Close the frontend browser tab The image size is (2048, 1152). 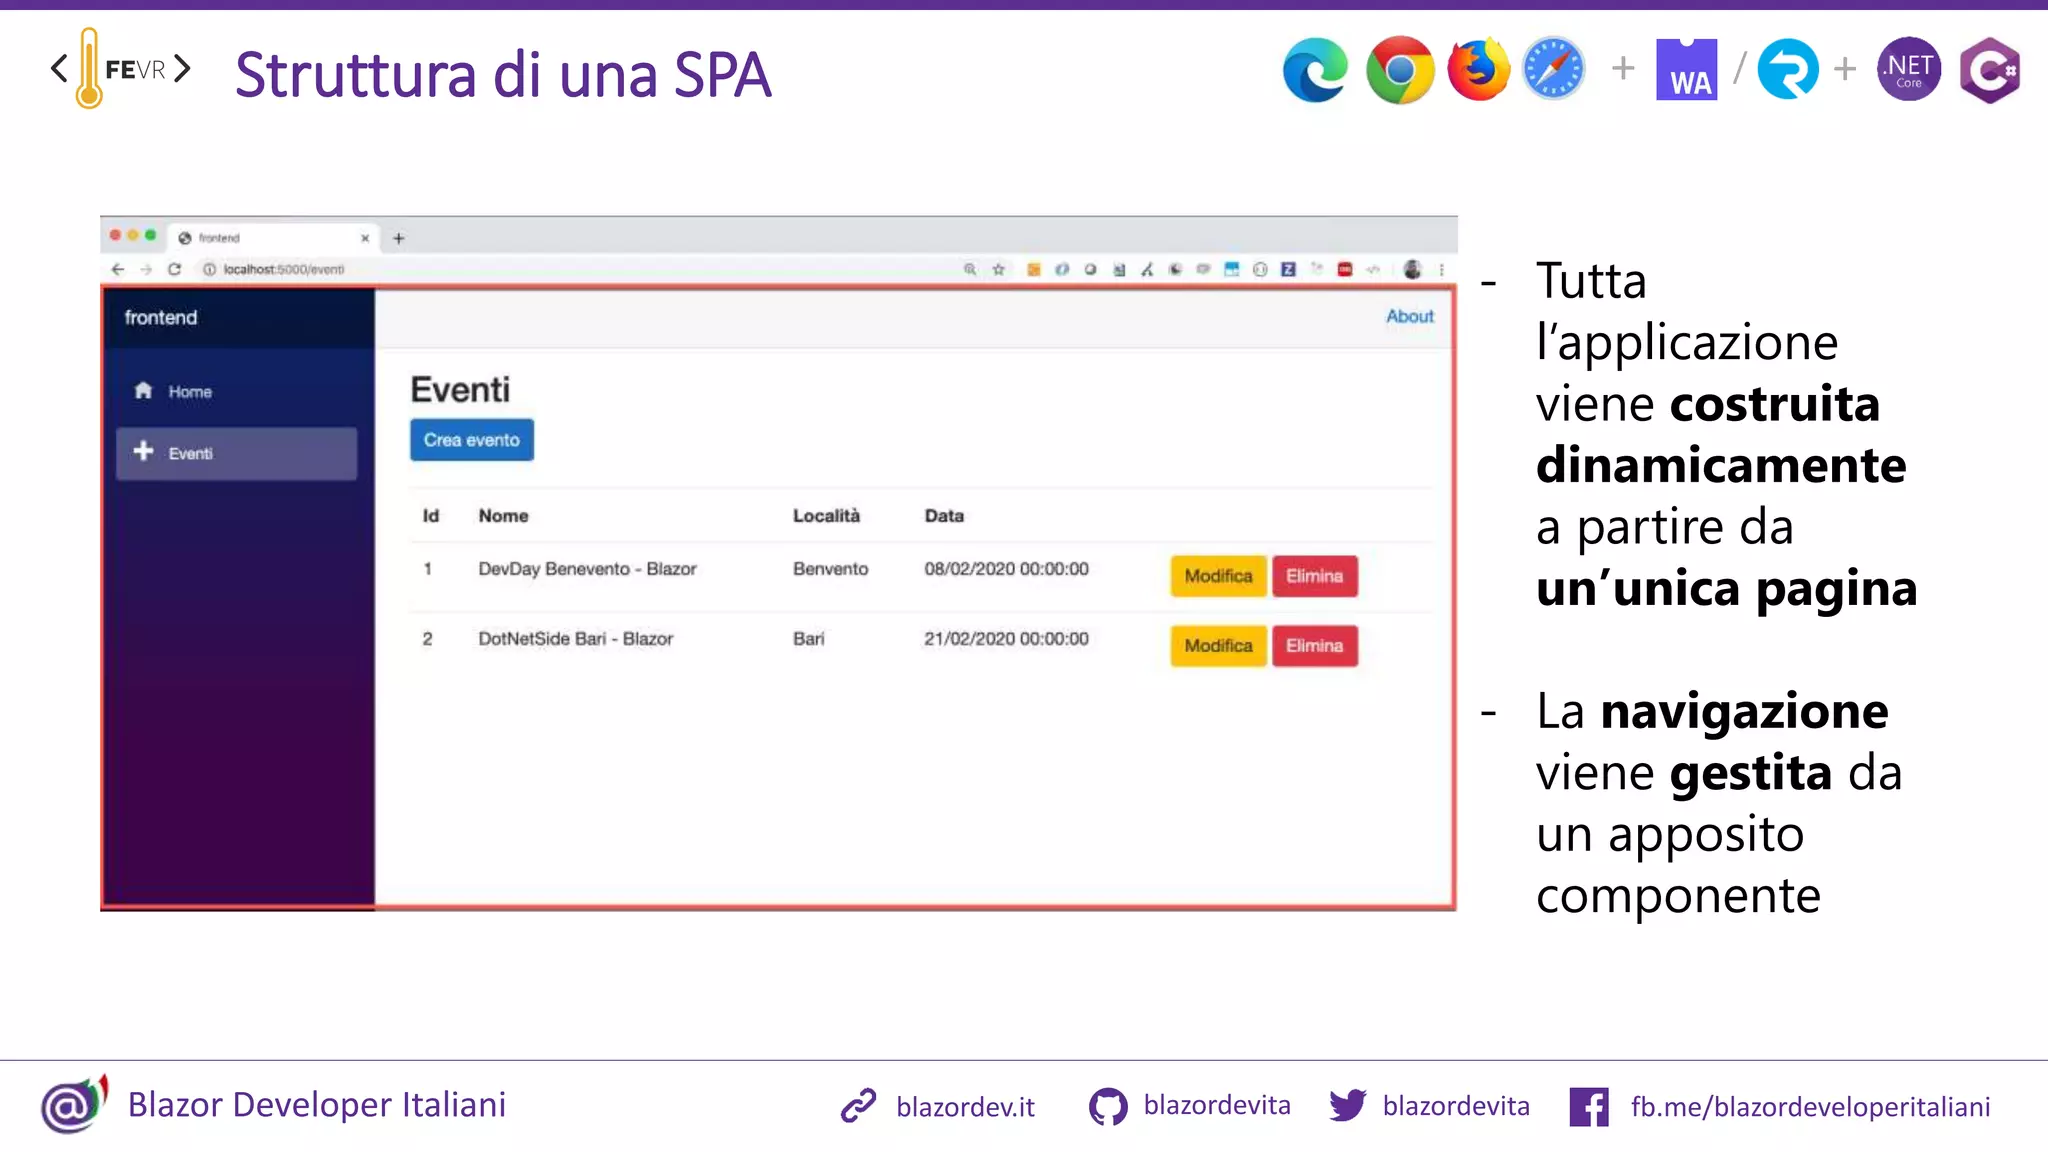pyautogui.click(x=365, y=238)
